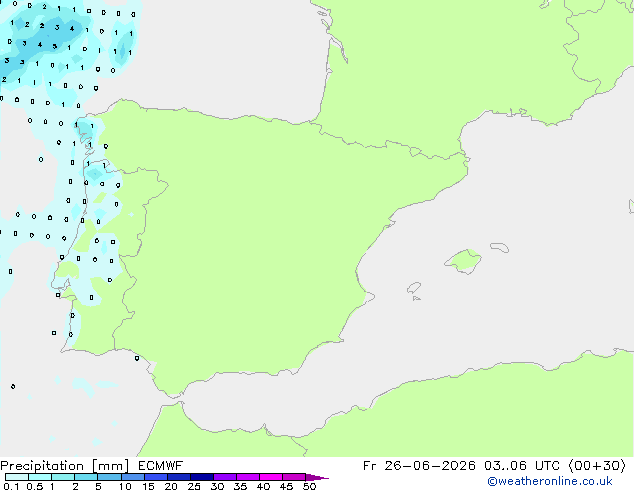Click the '10' legend scale label
The image size is (634, 490).
point(125,486)
